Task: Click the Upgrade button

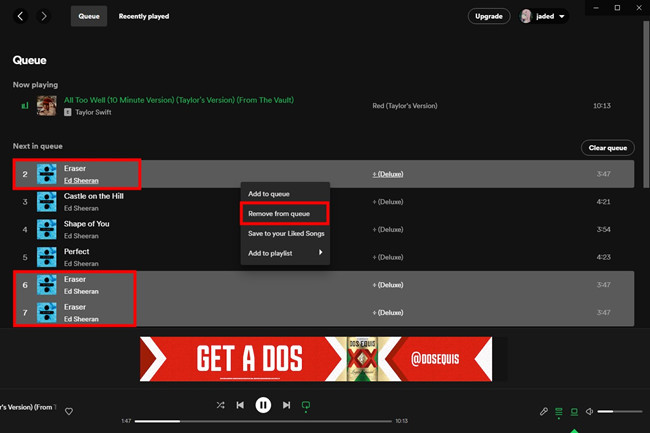Action: (x=489, y=16)
